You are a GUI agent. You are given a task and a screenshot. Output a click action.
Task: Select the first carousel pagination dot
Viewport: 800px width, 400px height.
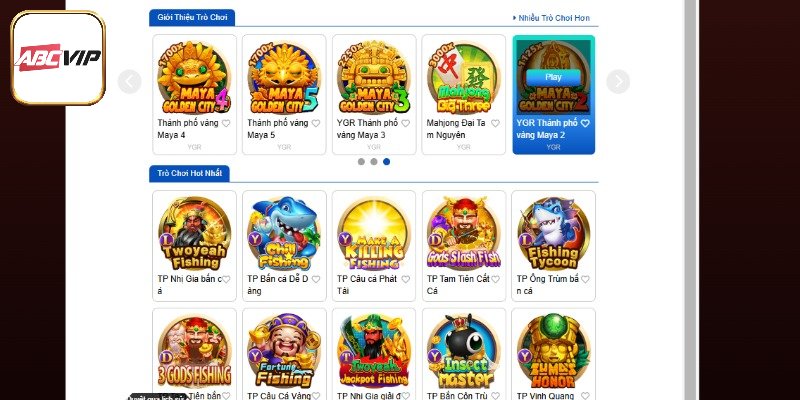[361, 162]
